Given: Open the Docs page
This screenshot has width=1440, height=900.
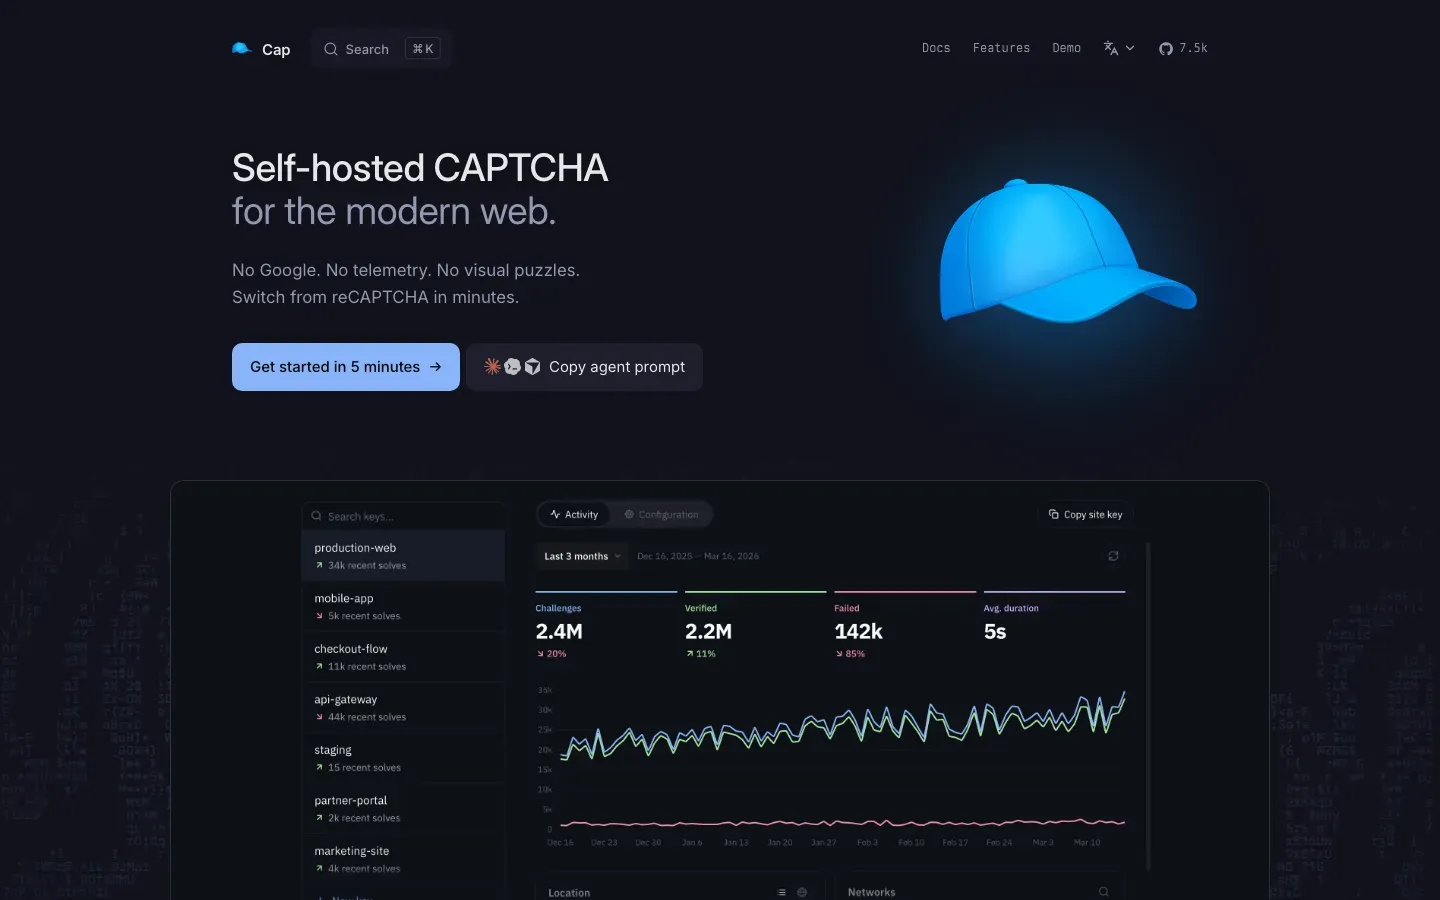Looking at the screenshot, I should click(936, 48).
